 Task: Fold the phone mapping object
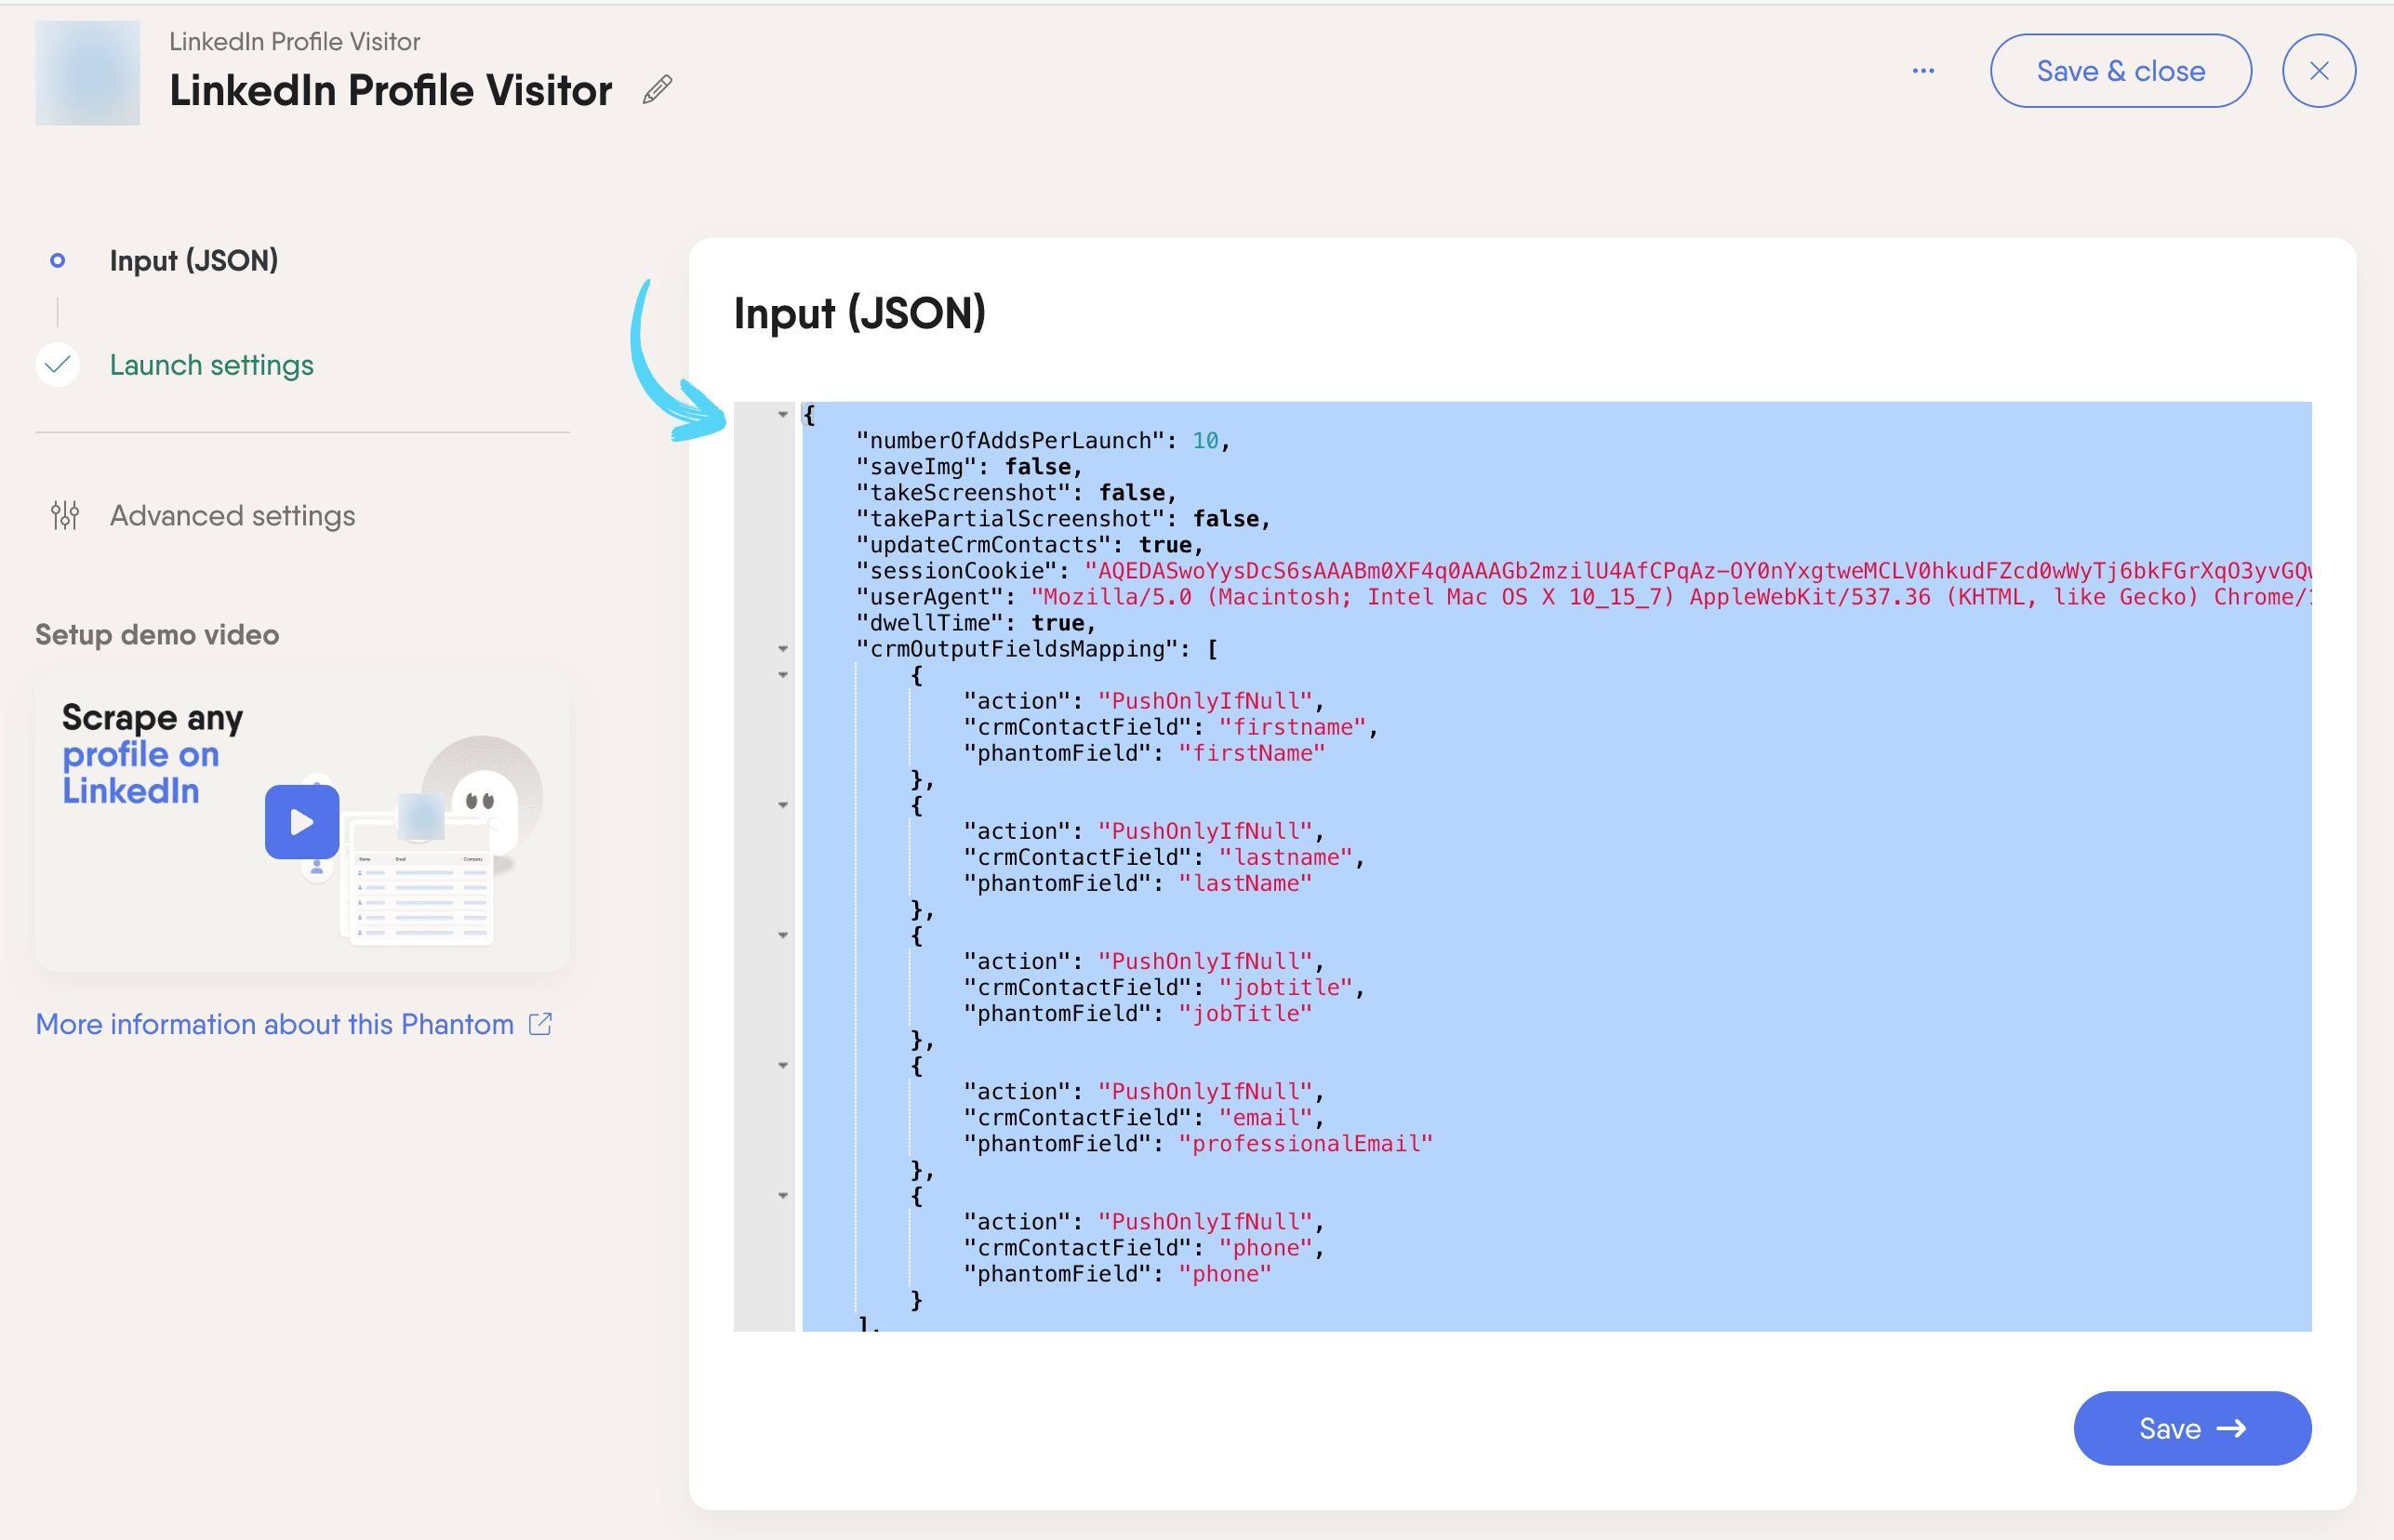(782, 1195)
